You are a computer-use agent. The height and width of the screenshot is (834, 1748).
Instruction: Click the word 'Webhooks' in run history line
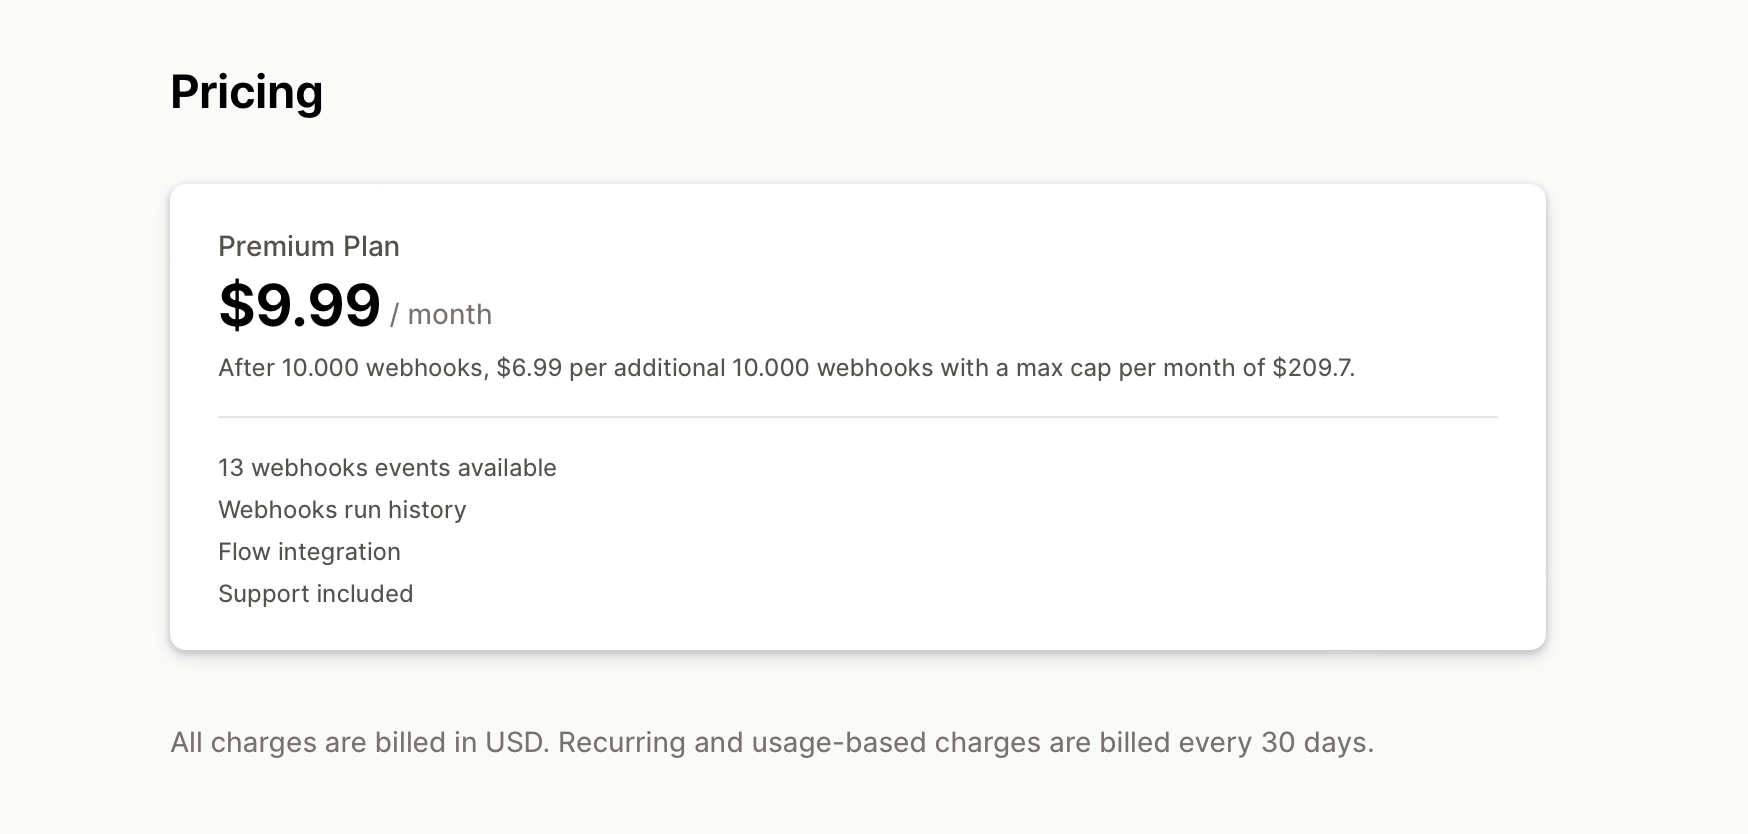coord(277,510)
